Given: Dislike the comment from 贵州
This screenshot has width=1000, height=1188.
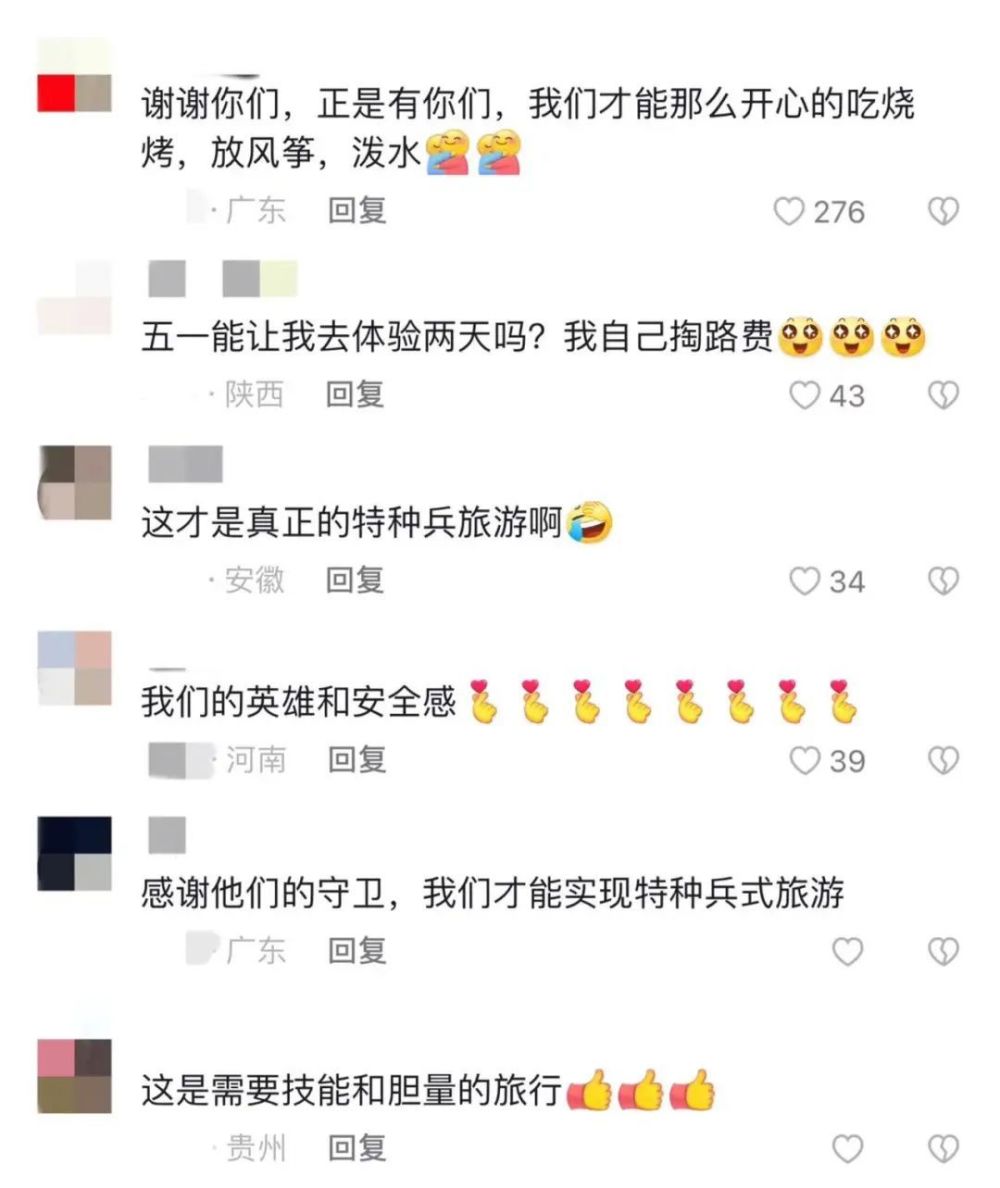Looking at the screenshot, I should pos(943,1149).
